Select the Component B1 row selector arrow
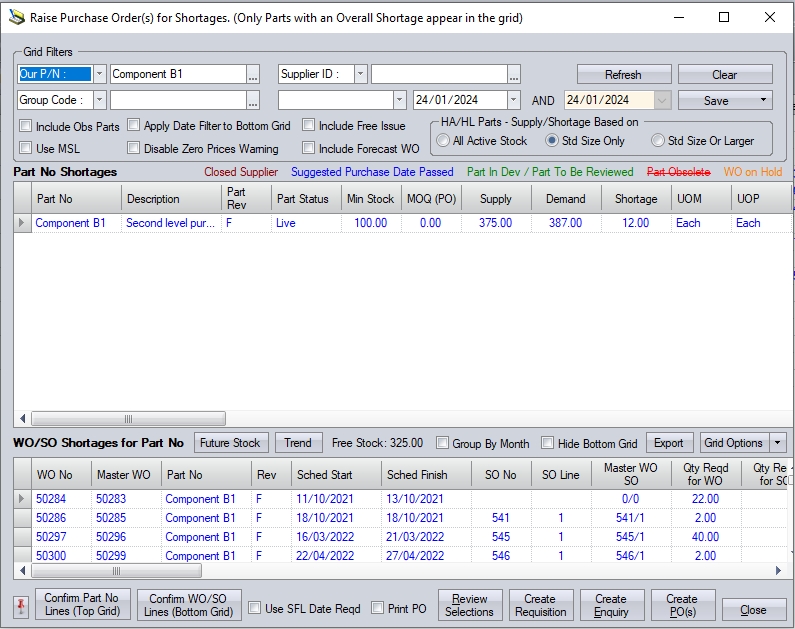 (22, 223)
